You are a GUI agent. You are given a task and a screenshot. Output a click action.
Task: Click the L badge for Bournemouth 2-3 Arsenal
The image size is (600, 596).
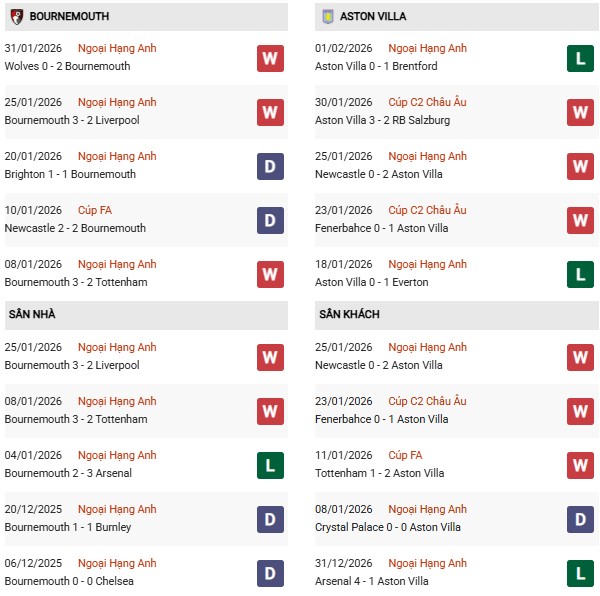270,465
